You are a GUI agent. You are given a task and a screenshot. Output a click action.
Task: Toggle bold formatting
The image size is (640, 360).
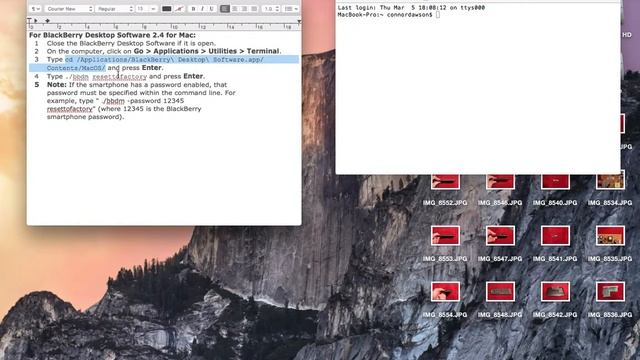point(193,9)
